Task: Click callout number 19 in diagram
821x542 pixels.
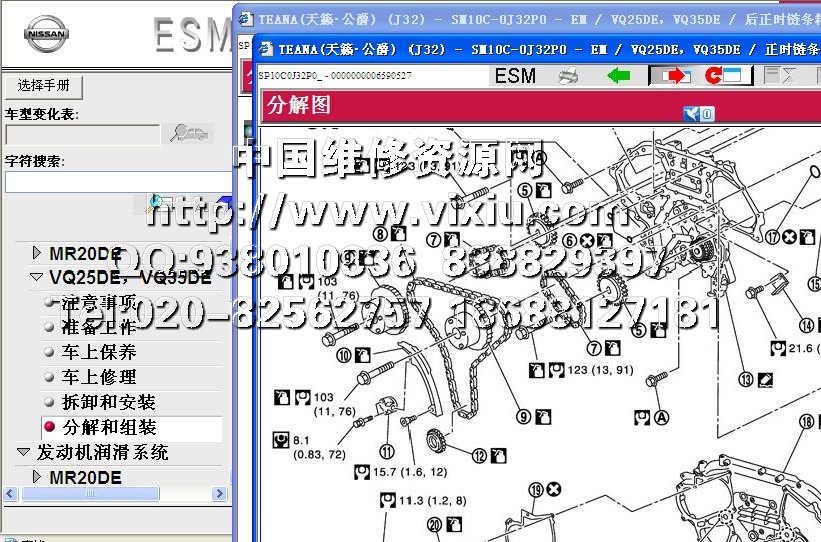Action: tap(536, 490)
